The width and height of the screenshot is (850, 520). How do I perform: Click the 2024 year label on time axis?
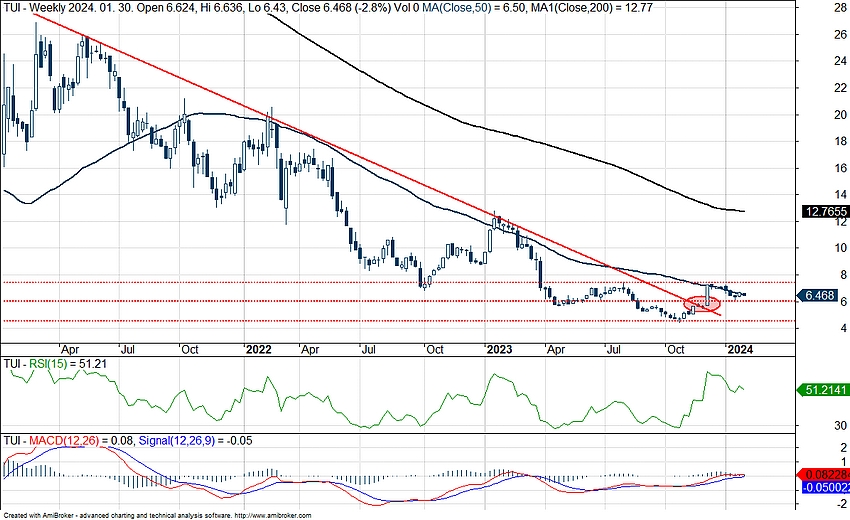740,349
